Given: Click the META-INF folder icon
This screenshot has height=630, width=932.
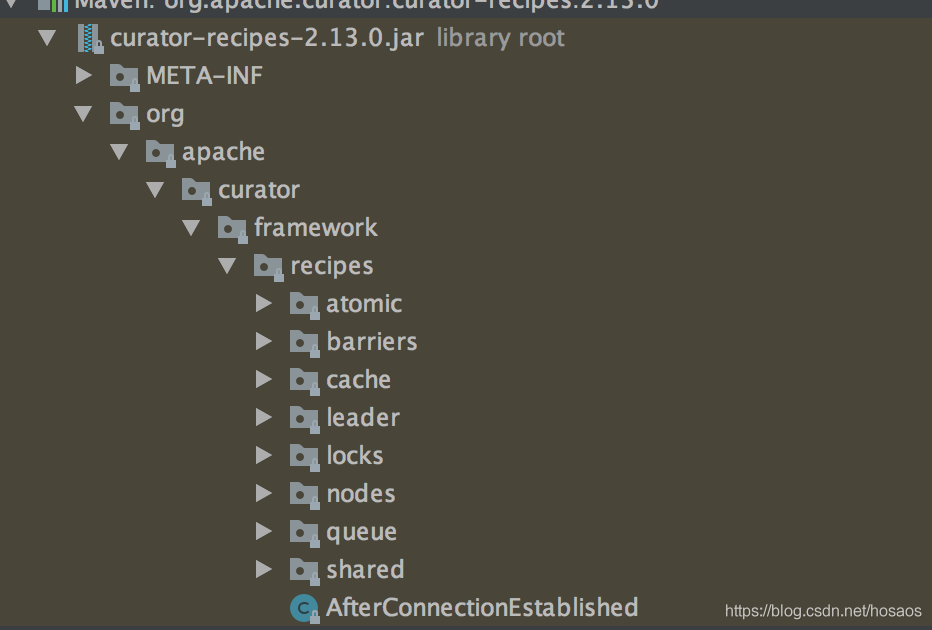Looking at the screenshot, I should [124, 76].
